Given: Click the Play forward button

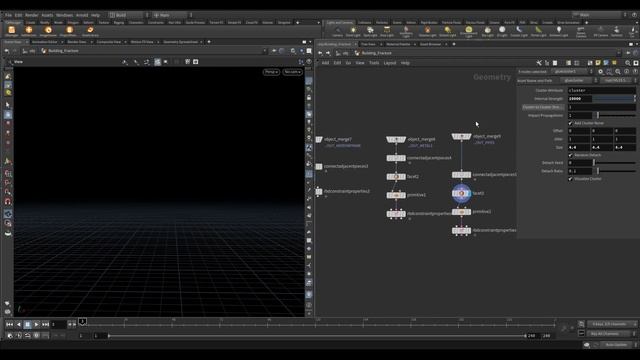Looking at the screenshot, I should (36, 324).
